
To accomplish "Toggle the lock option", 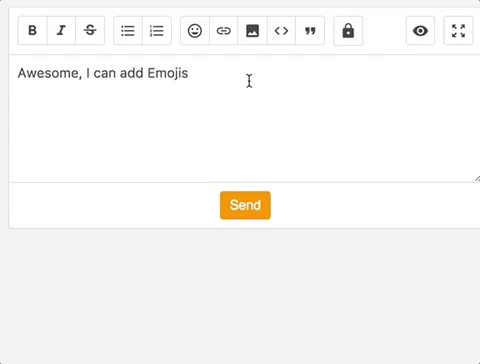I will (348, 31).
